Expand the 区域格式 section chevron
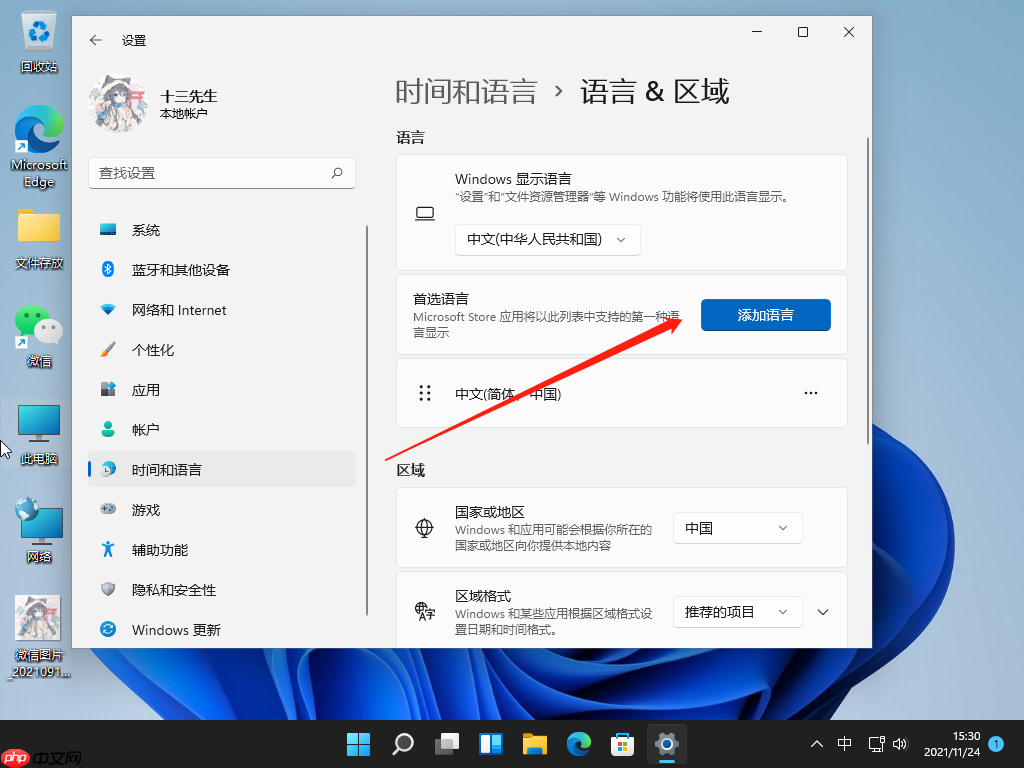 (x=824, y=610)
